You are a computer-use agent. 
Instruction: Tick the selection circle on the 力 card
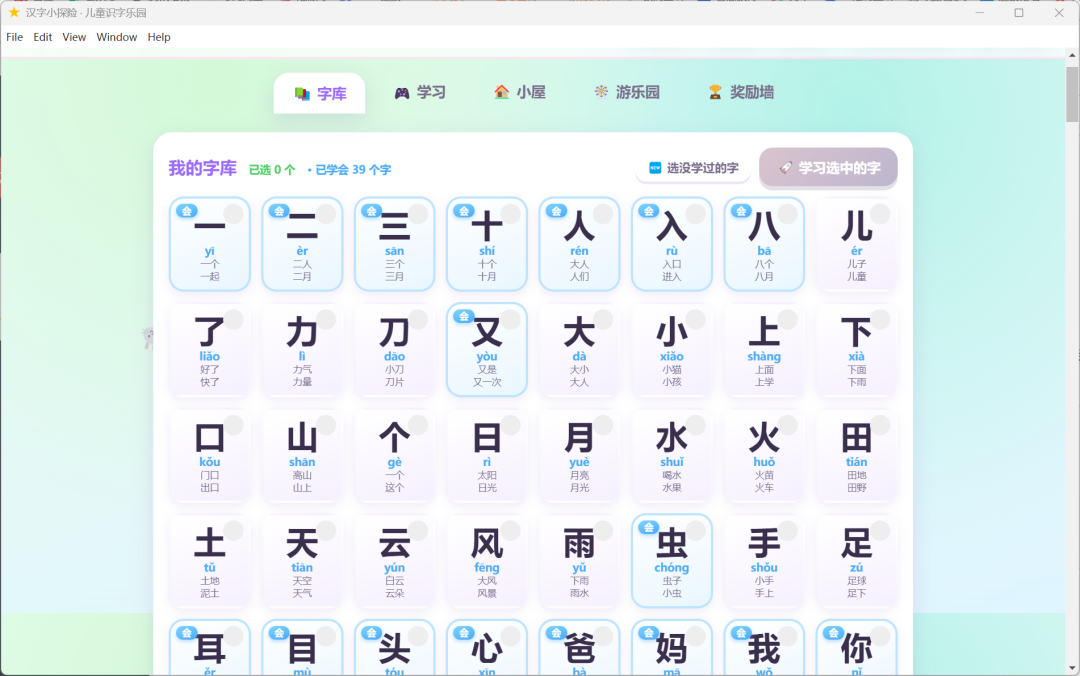(326, 319)
